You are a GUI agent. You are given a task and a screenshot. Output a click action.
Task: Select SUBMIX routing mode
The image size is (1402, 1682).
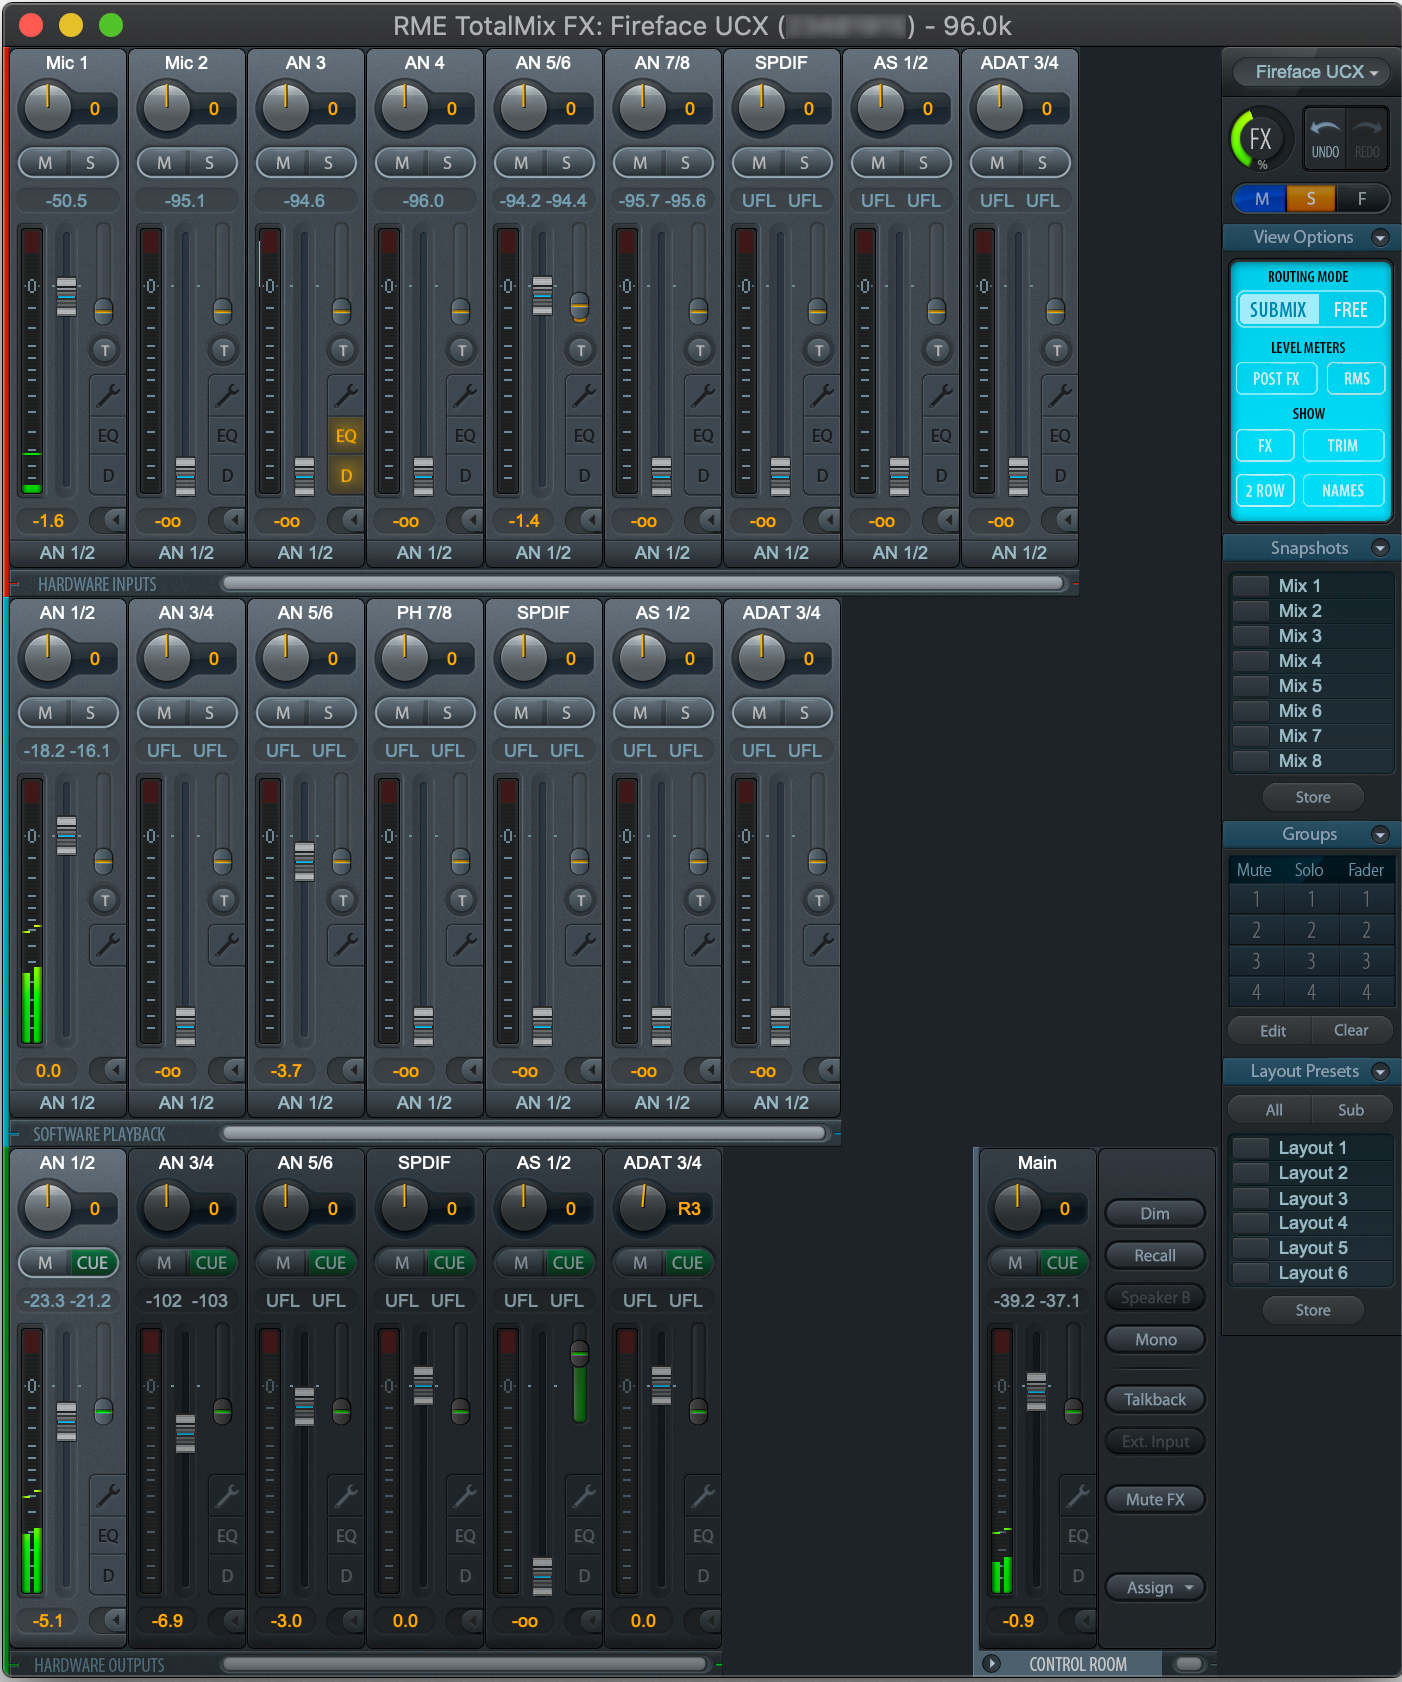coord(1278,310)
